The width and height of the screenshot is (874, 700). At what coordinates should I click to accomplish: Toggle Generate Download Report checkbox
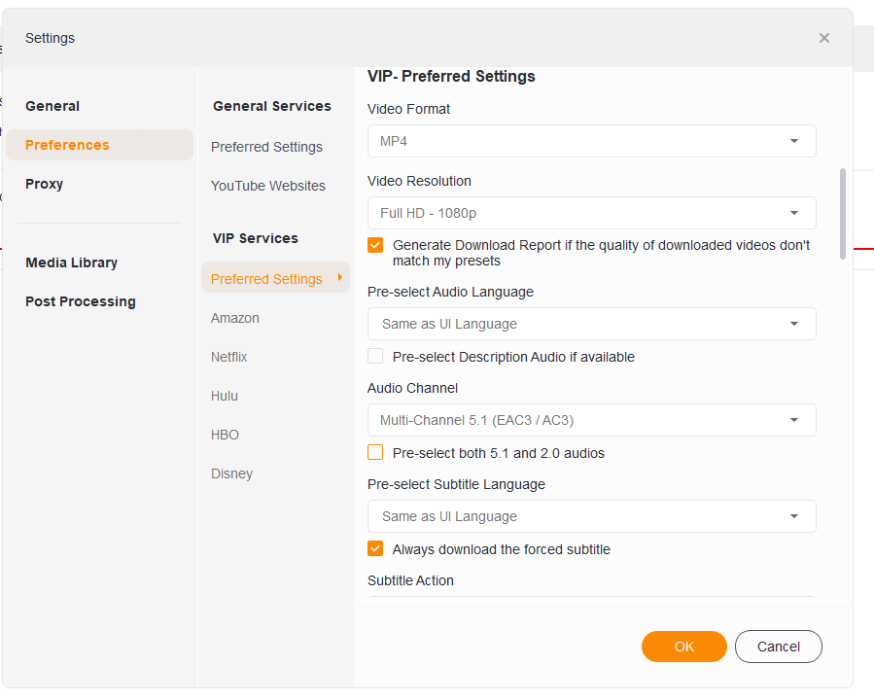(375, 245)
